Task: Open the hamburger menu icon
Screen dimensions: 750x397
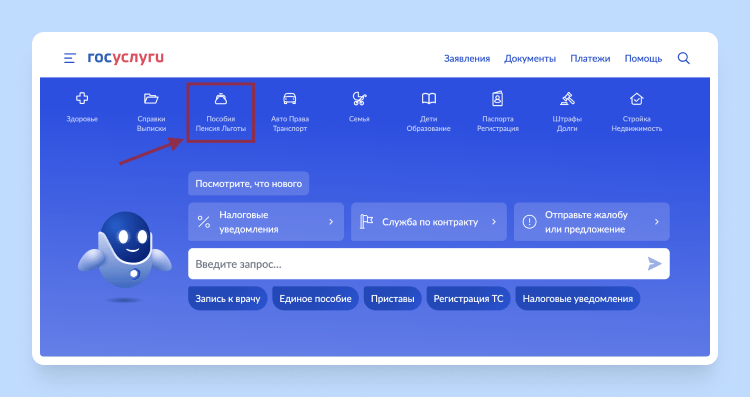Action: [x=70, y=58]
